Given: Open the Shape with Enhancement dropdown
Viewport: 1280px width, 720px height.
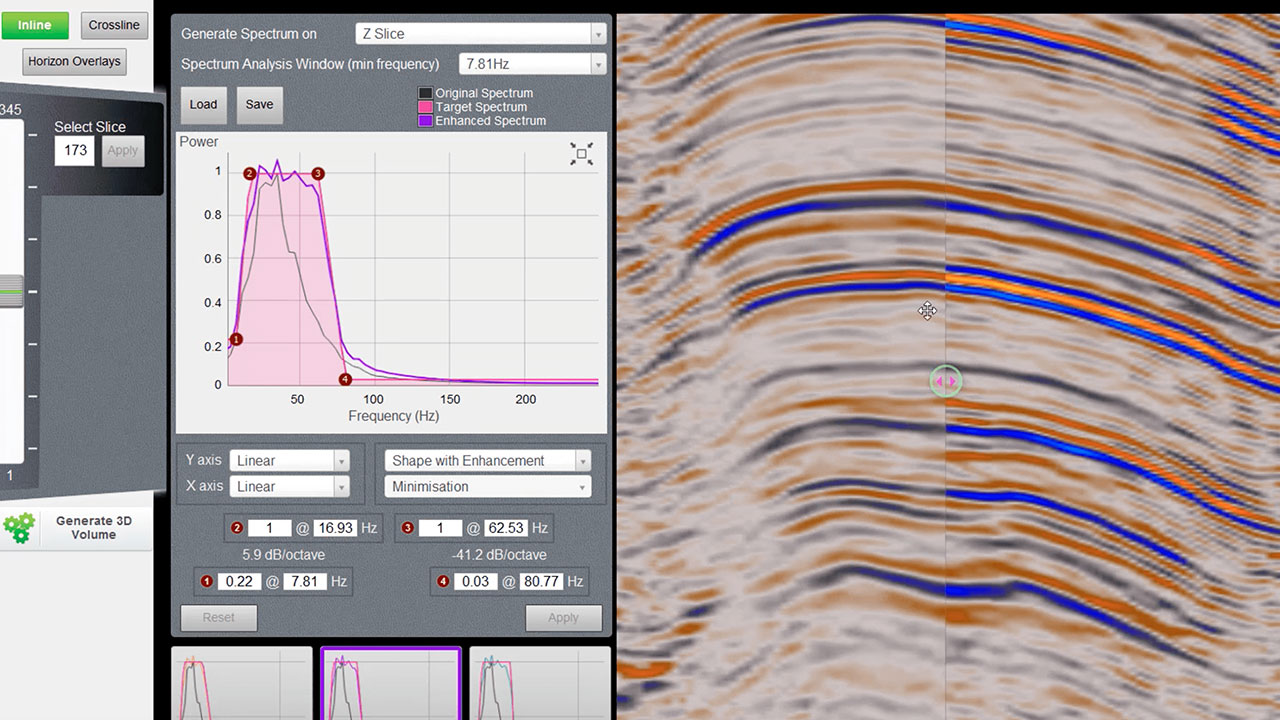Looking at the screenshot, I should (488, 461).
